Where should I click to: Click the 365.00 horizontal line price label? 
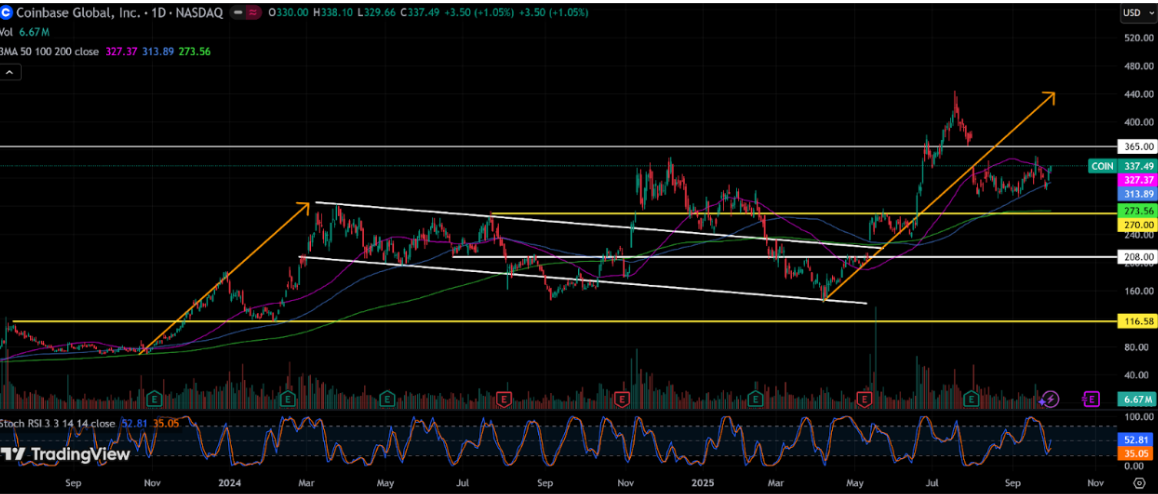click(x=1135, y=146)
